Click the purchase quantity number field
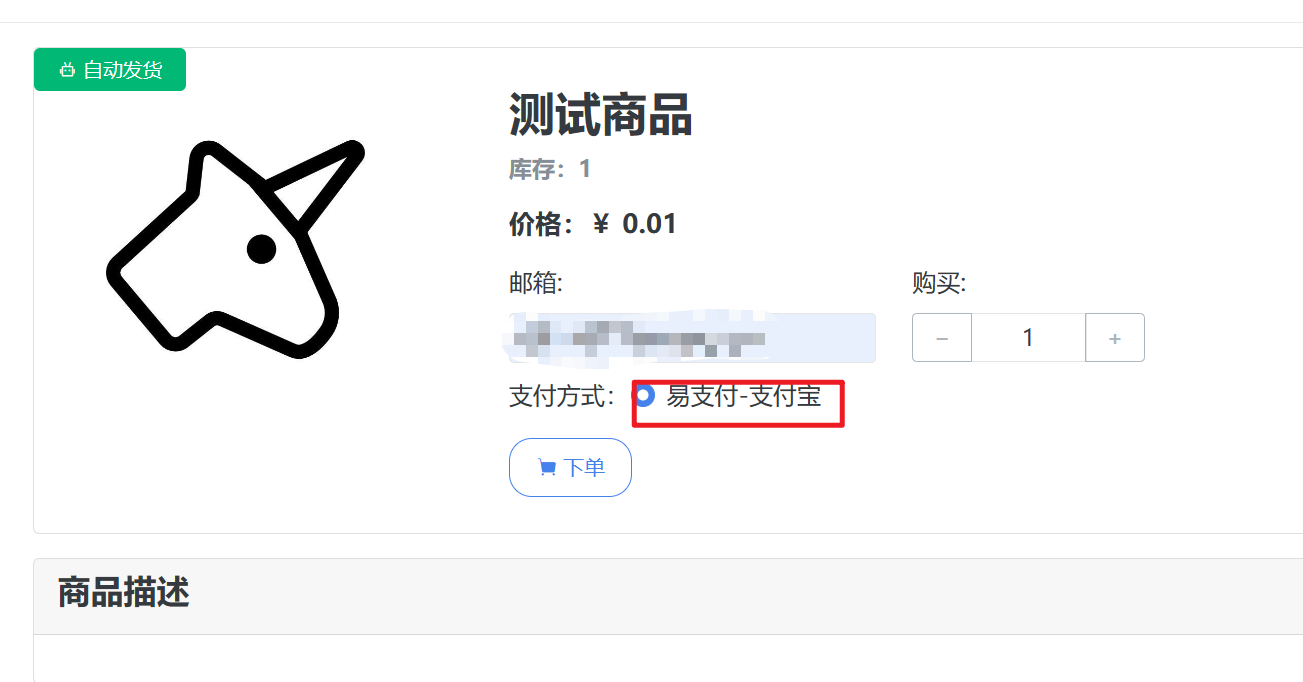 pyautogui.click(x=1028, y=338)
